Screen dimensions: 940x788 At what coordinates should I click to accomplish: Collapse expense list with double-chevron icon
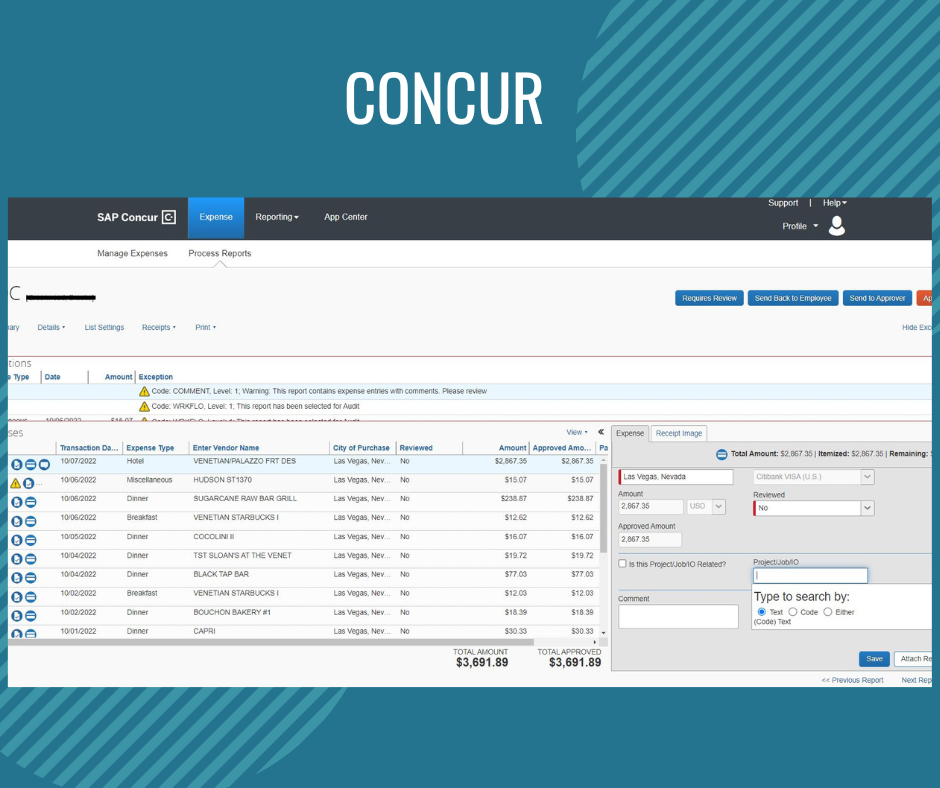[x=601, y=432]
